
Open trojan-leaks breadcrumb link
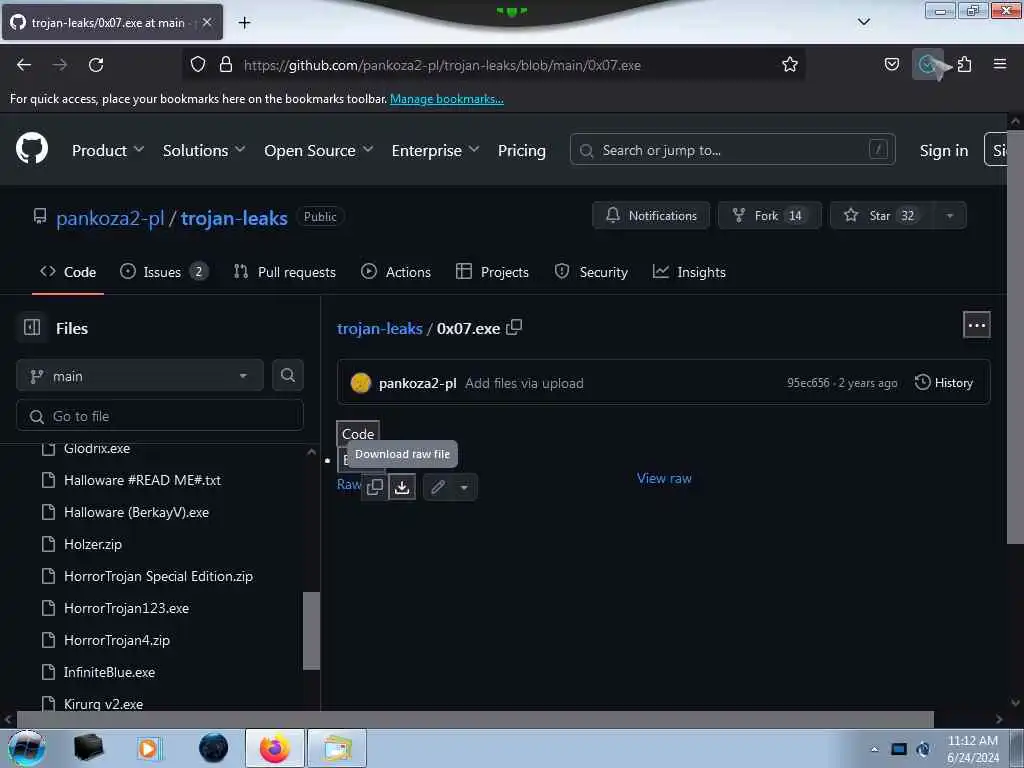click(x=379, y=328)
